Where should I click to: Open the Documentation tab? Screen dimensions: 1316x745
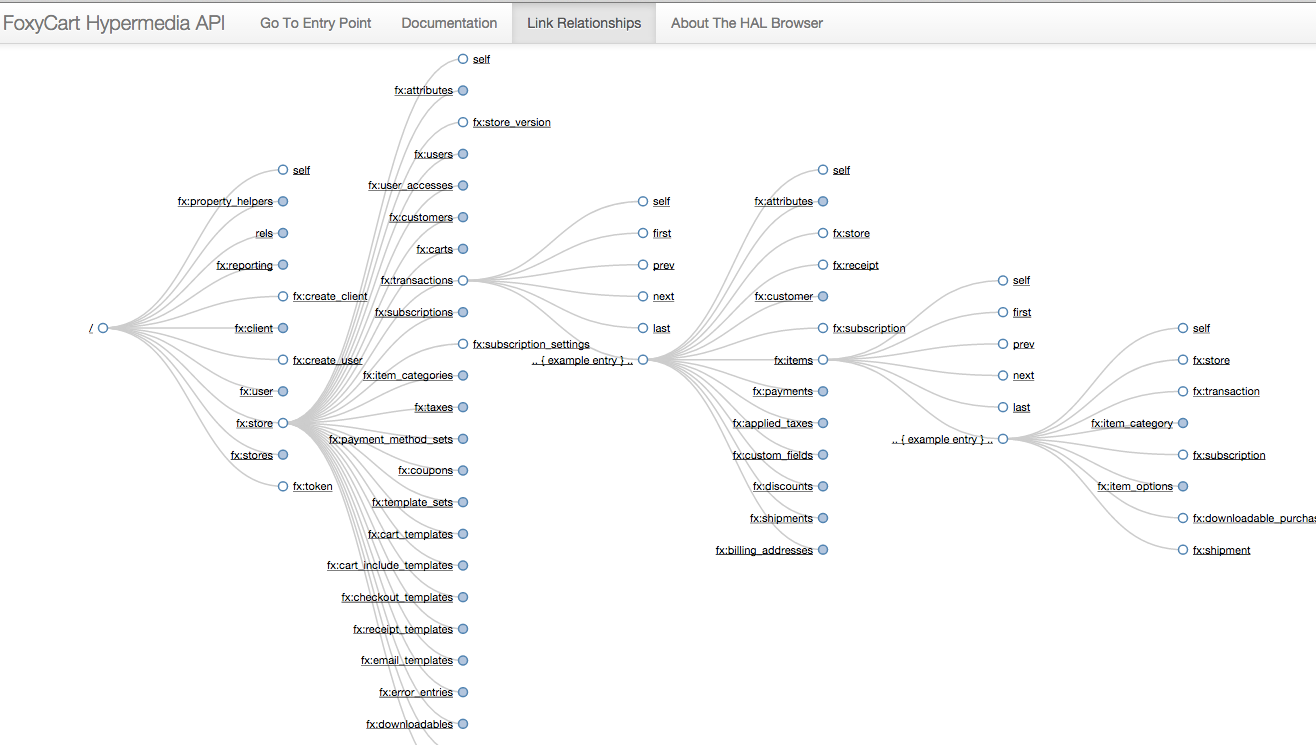coord(449,23)
